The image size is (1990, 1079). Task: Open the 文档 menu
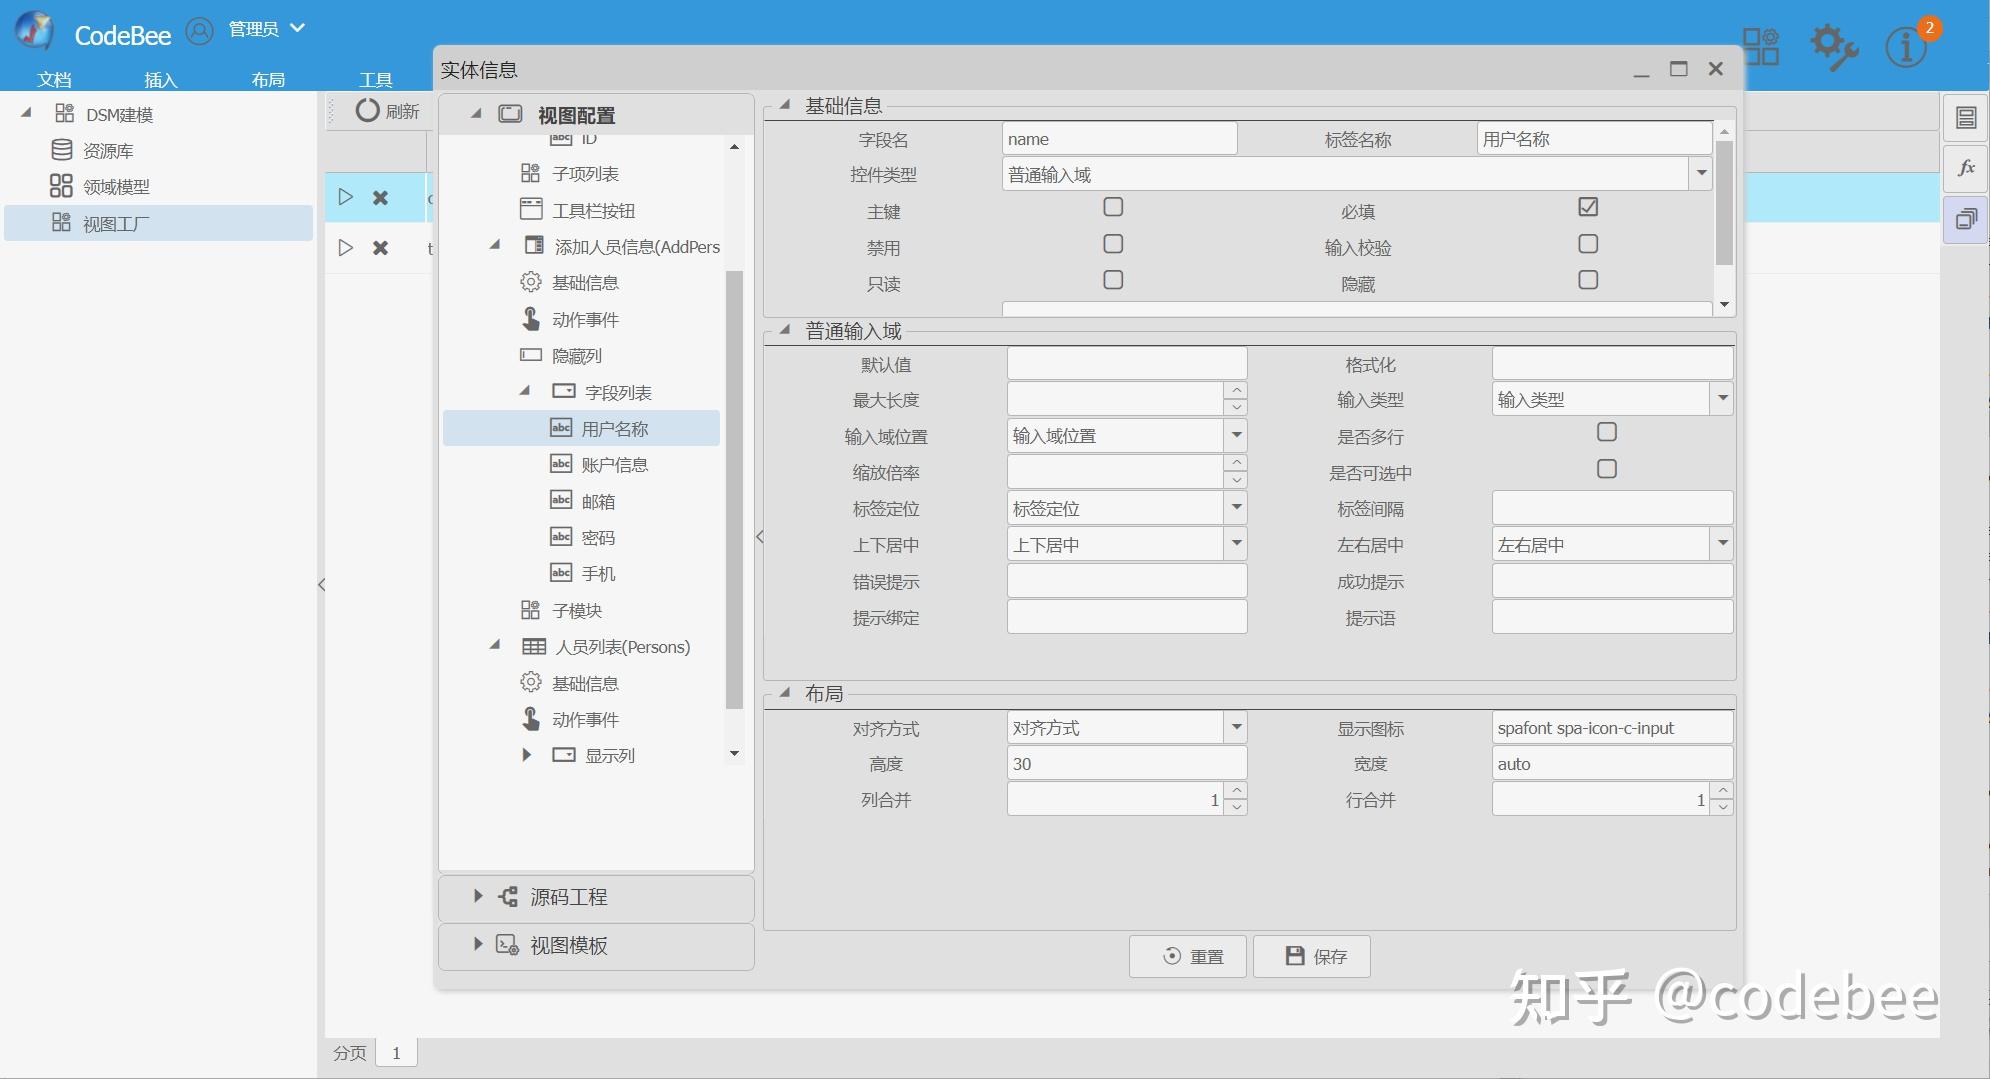[x=55, y=80]
